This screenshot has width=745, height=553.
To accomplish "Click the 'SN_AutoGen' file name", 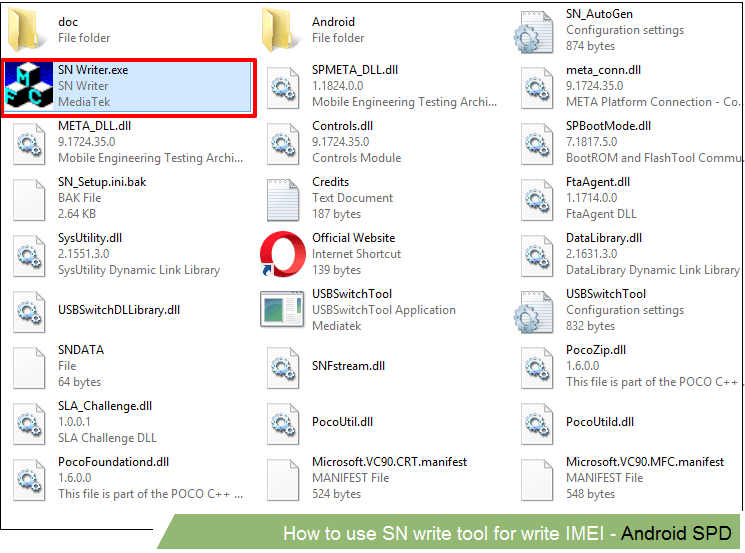I will (600, 14).
